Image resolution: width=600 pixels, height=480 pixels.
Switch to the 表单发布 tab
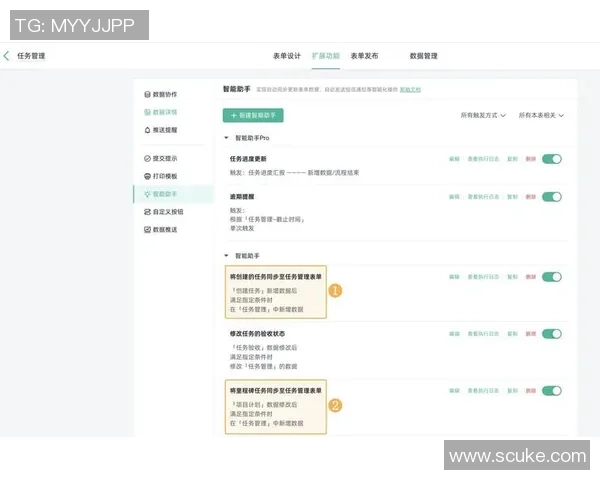tap(364, 56)
